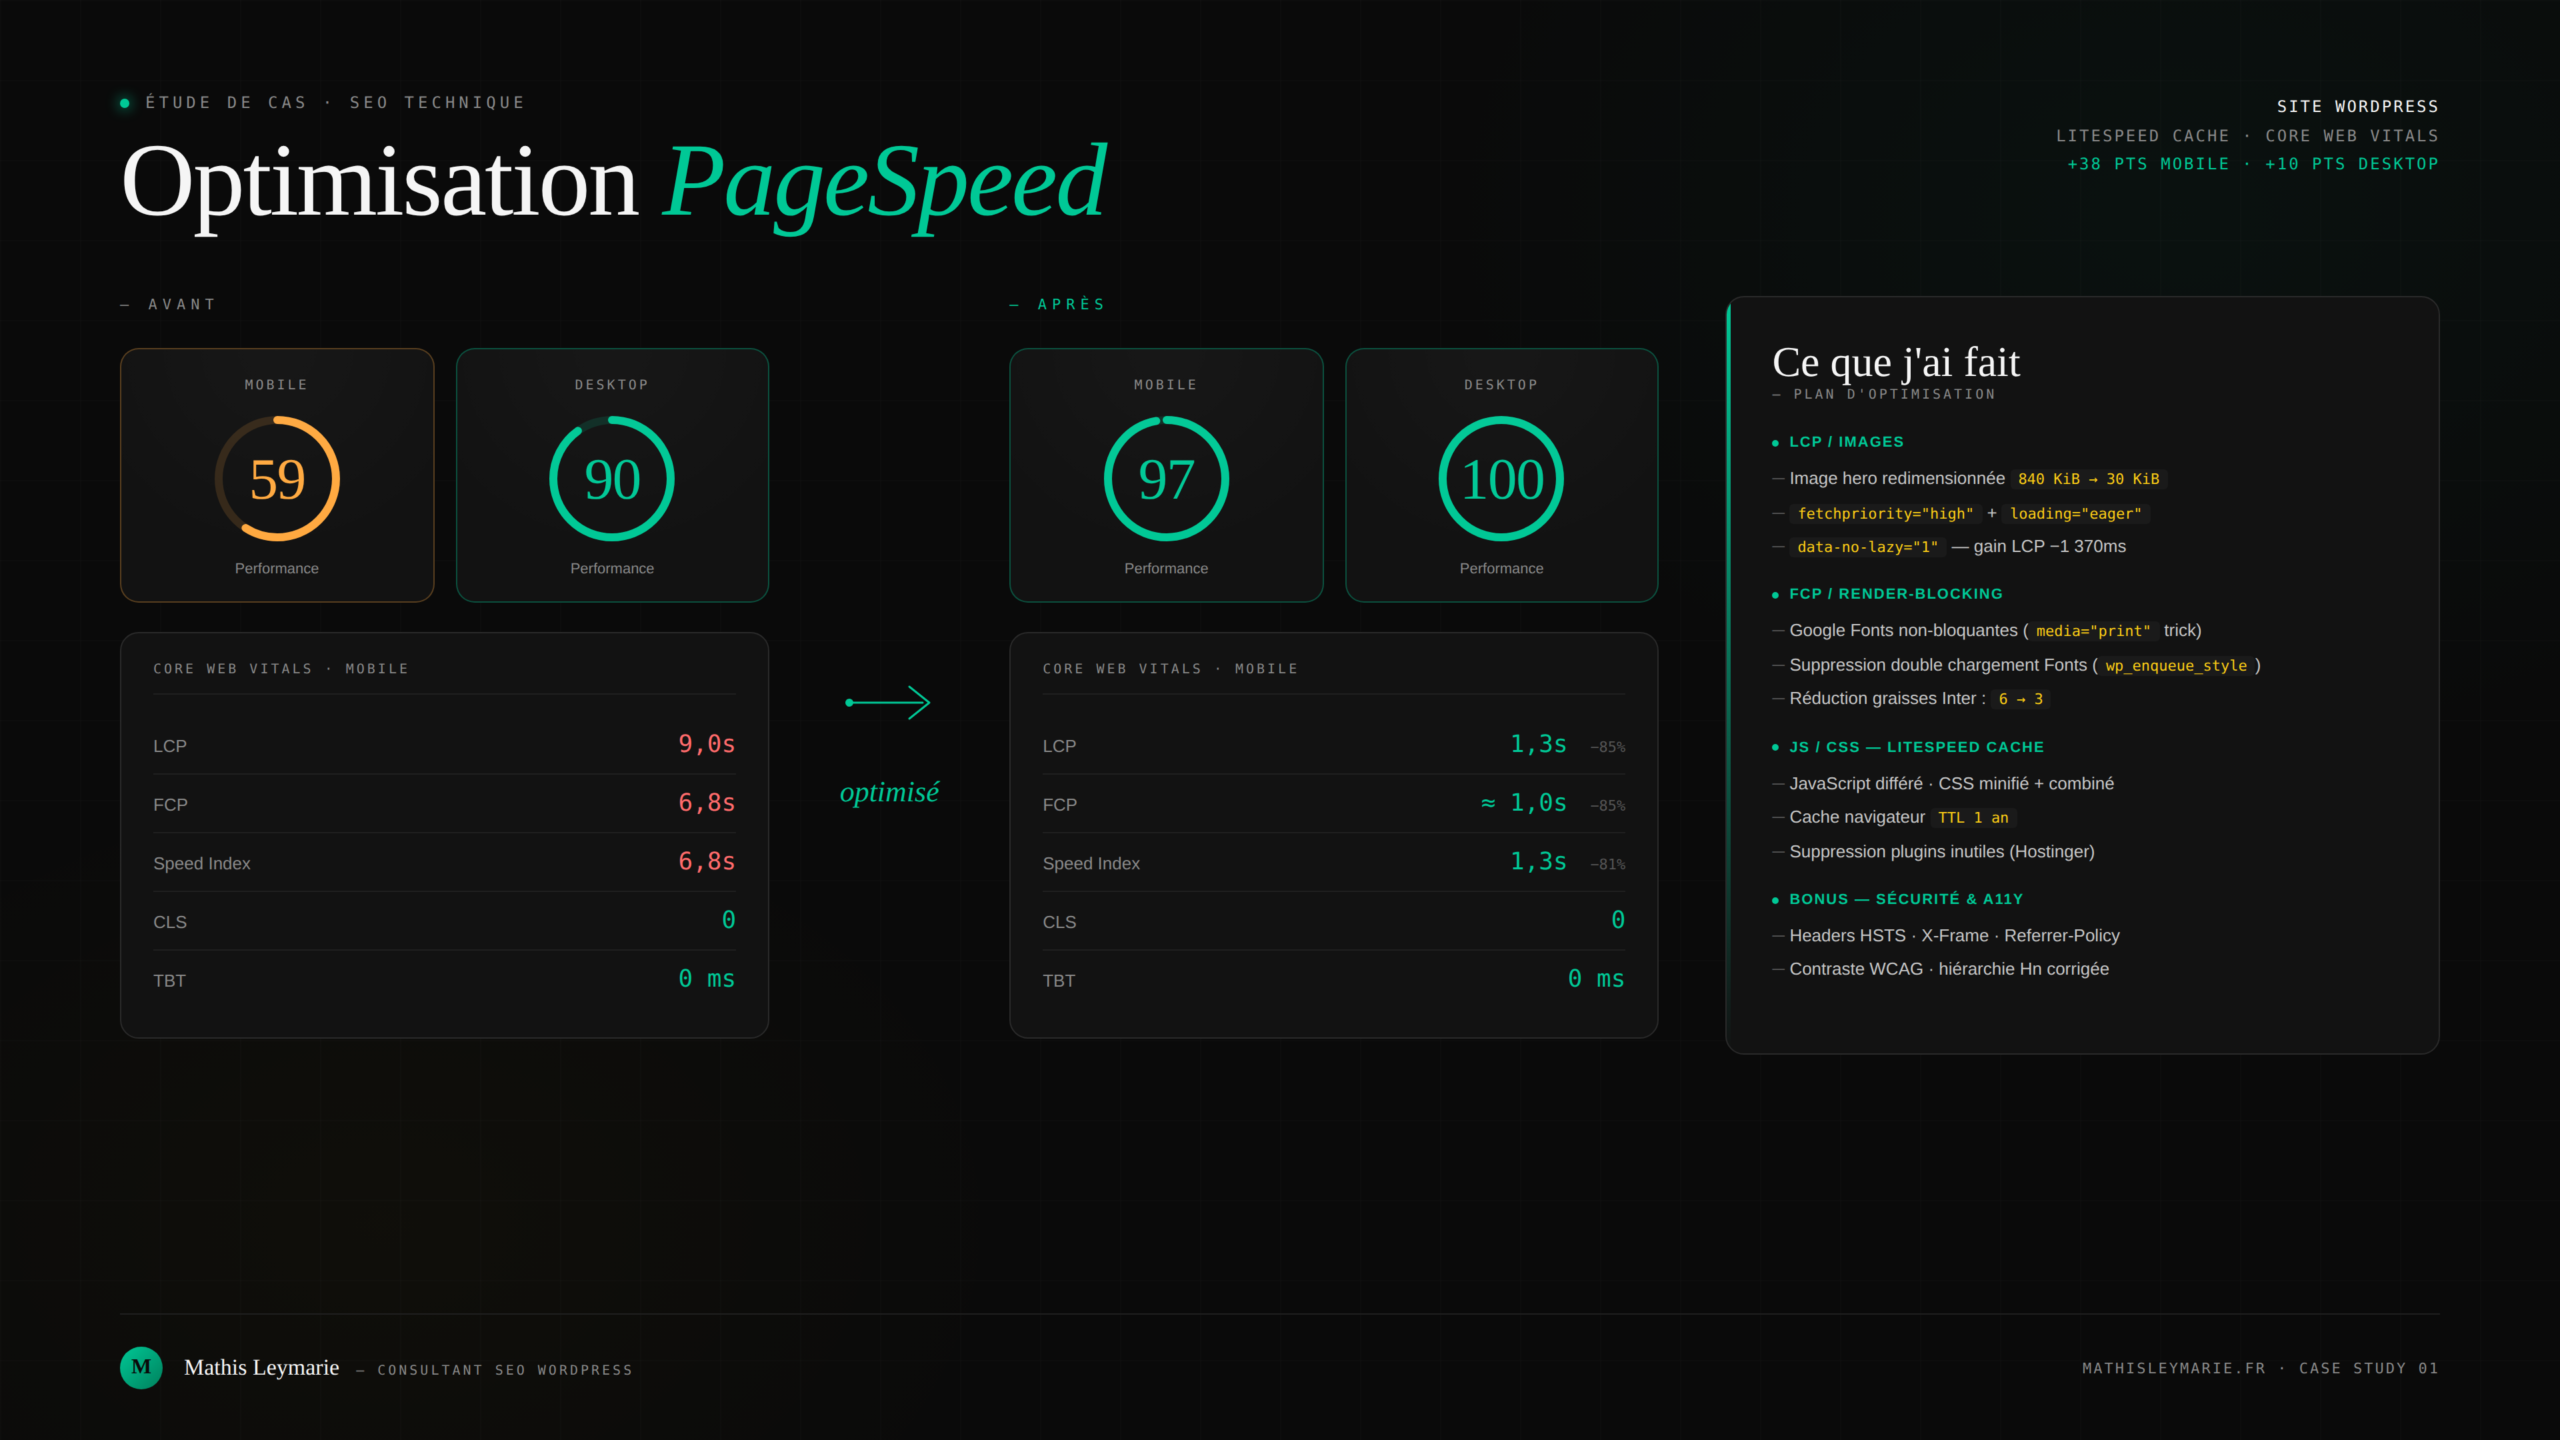Click Après FCP value ≈ 1,0s

[1524, 803]
